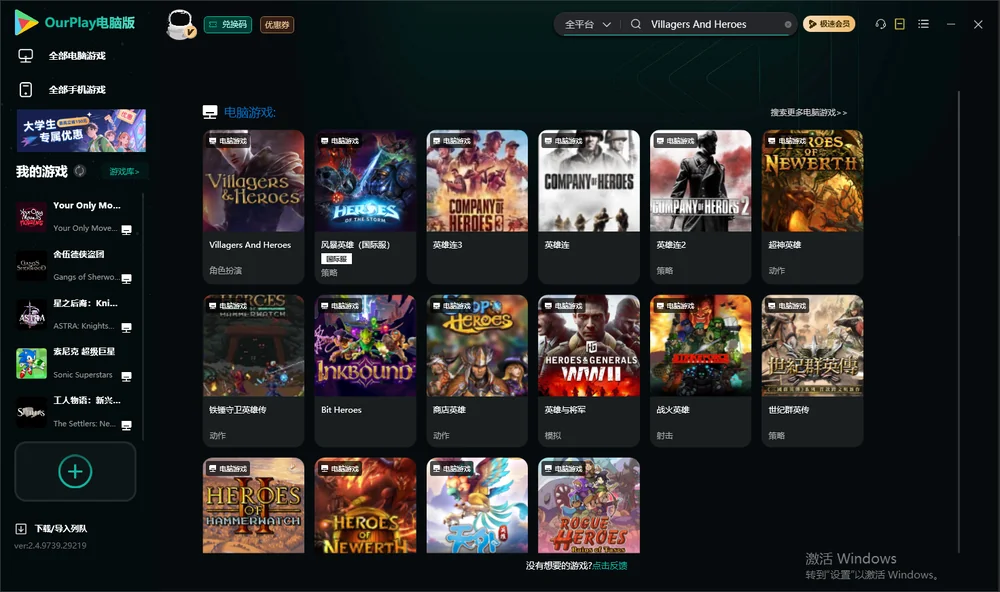Click the 电脑游戏 badge on 世纪群英传 cover
1000x592 pixels.
tap(786, 306)
